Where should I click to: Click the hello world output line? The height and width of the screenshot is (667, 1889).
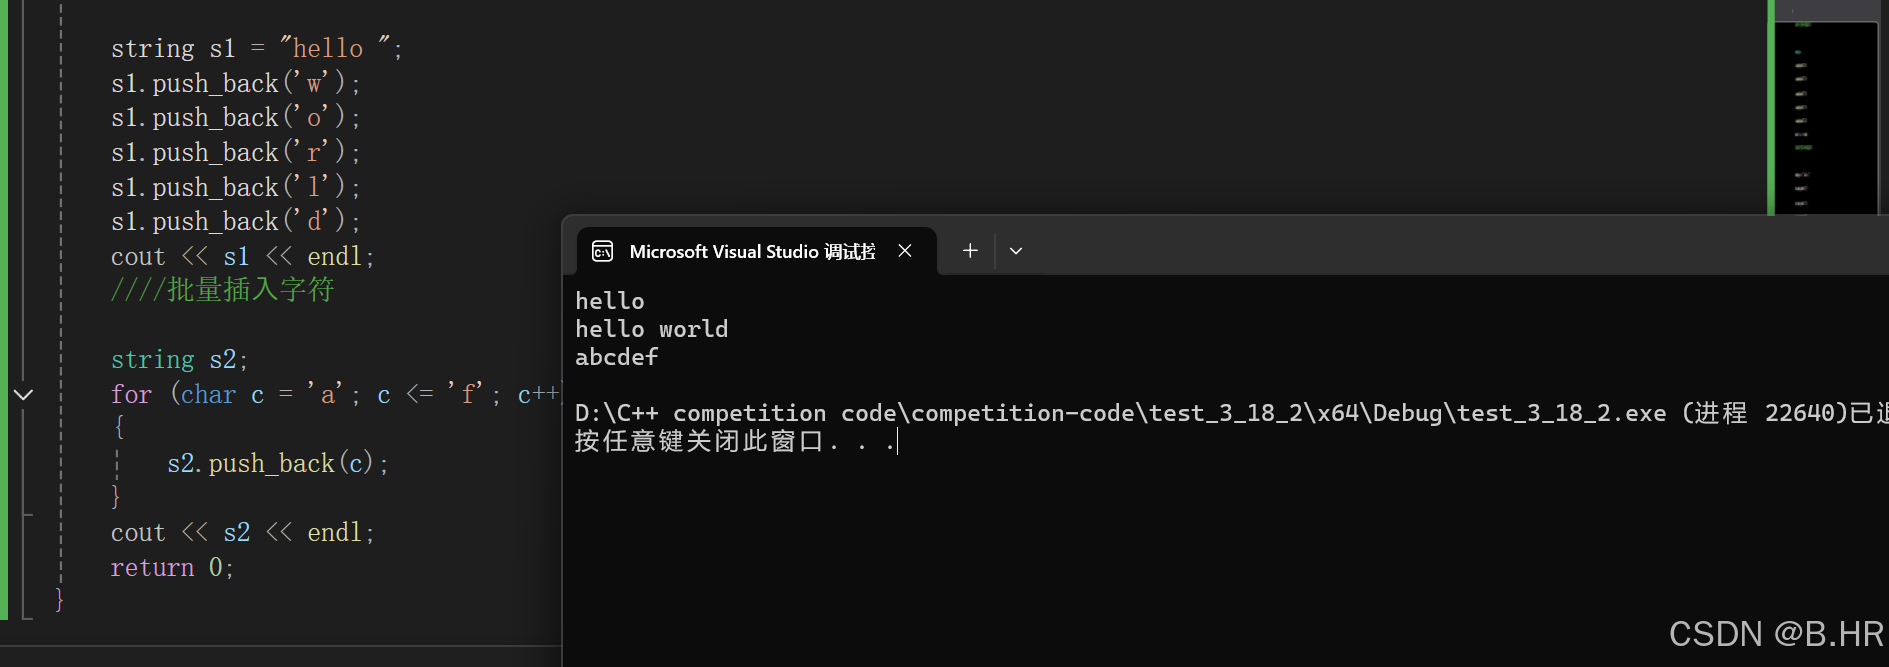point(651,328)
